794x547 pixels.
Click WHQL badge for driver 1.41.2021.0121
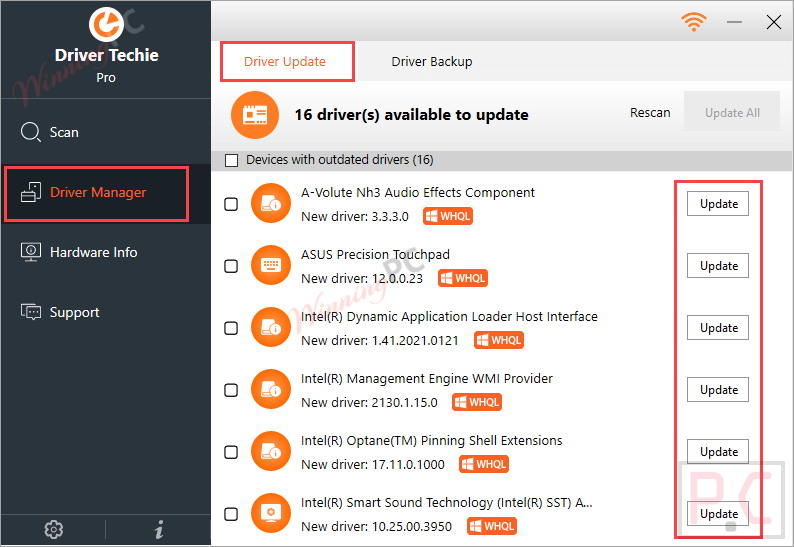pyautogui.click(x=499, y=340)
